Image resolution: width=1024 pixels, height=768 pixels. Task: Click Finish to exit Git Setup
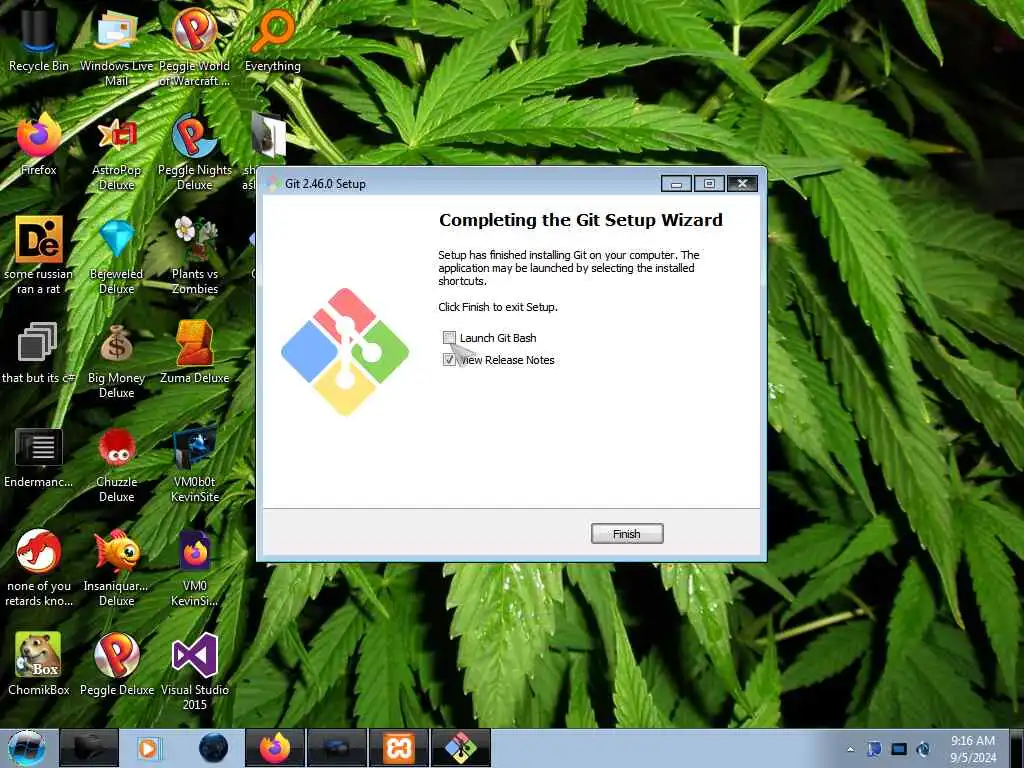(627, 534)
